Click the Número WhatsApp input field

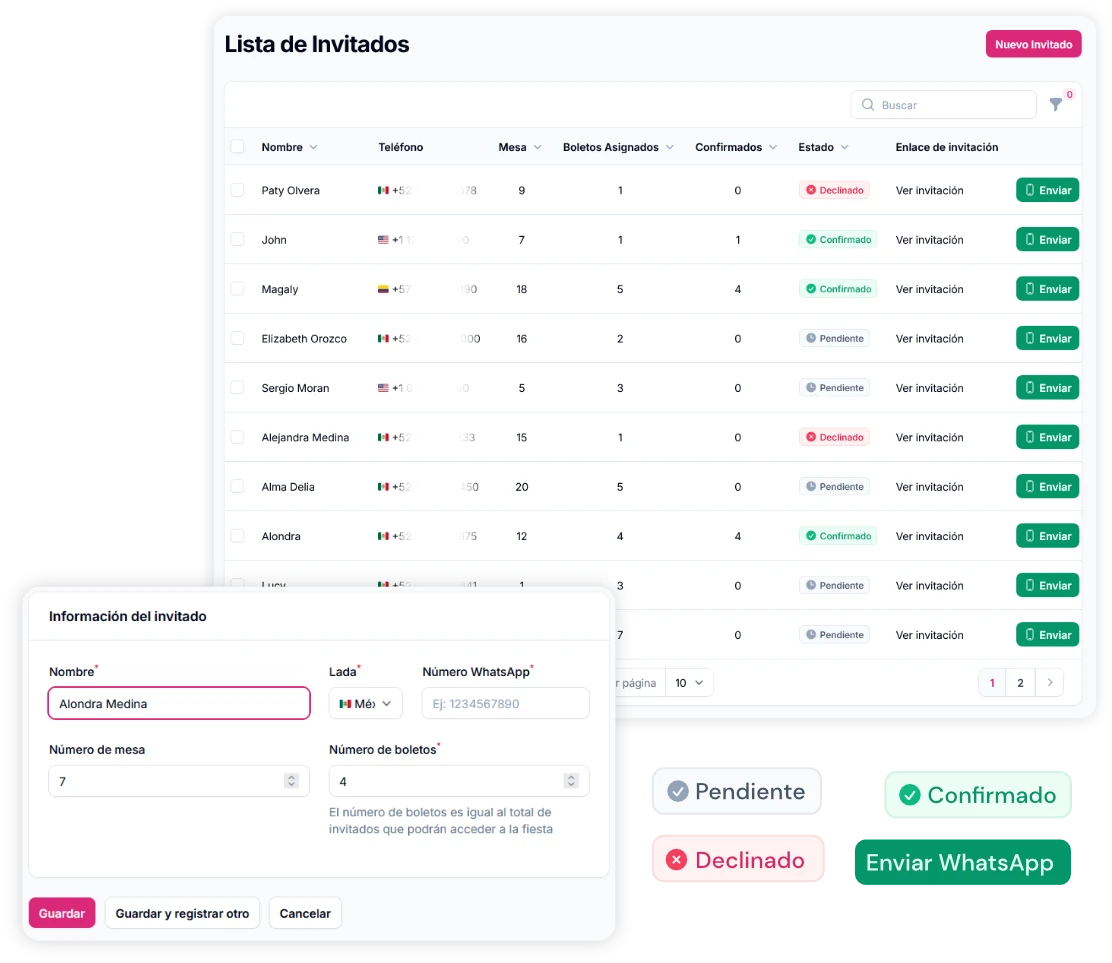click(505, 704)
